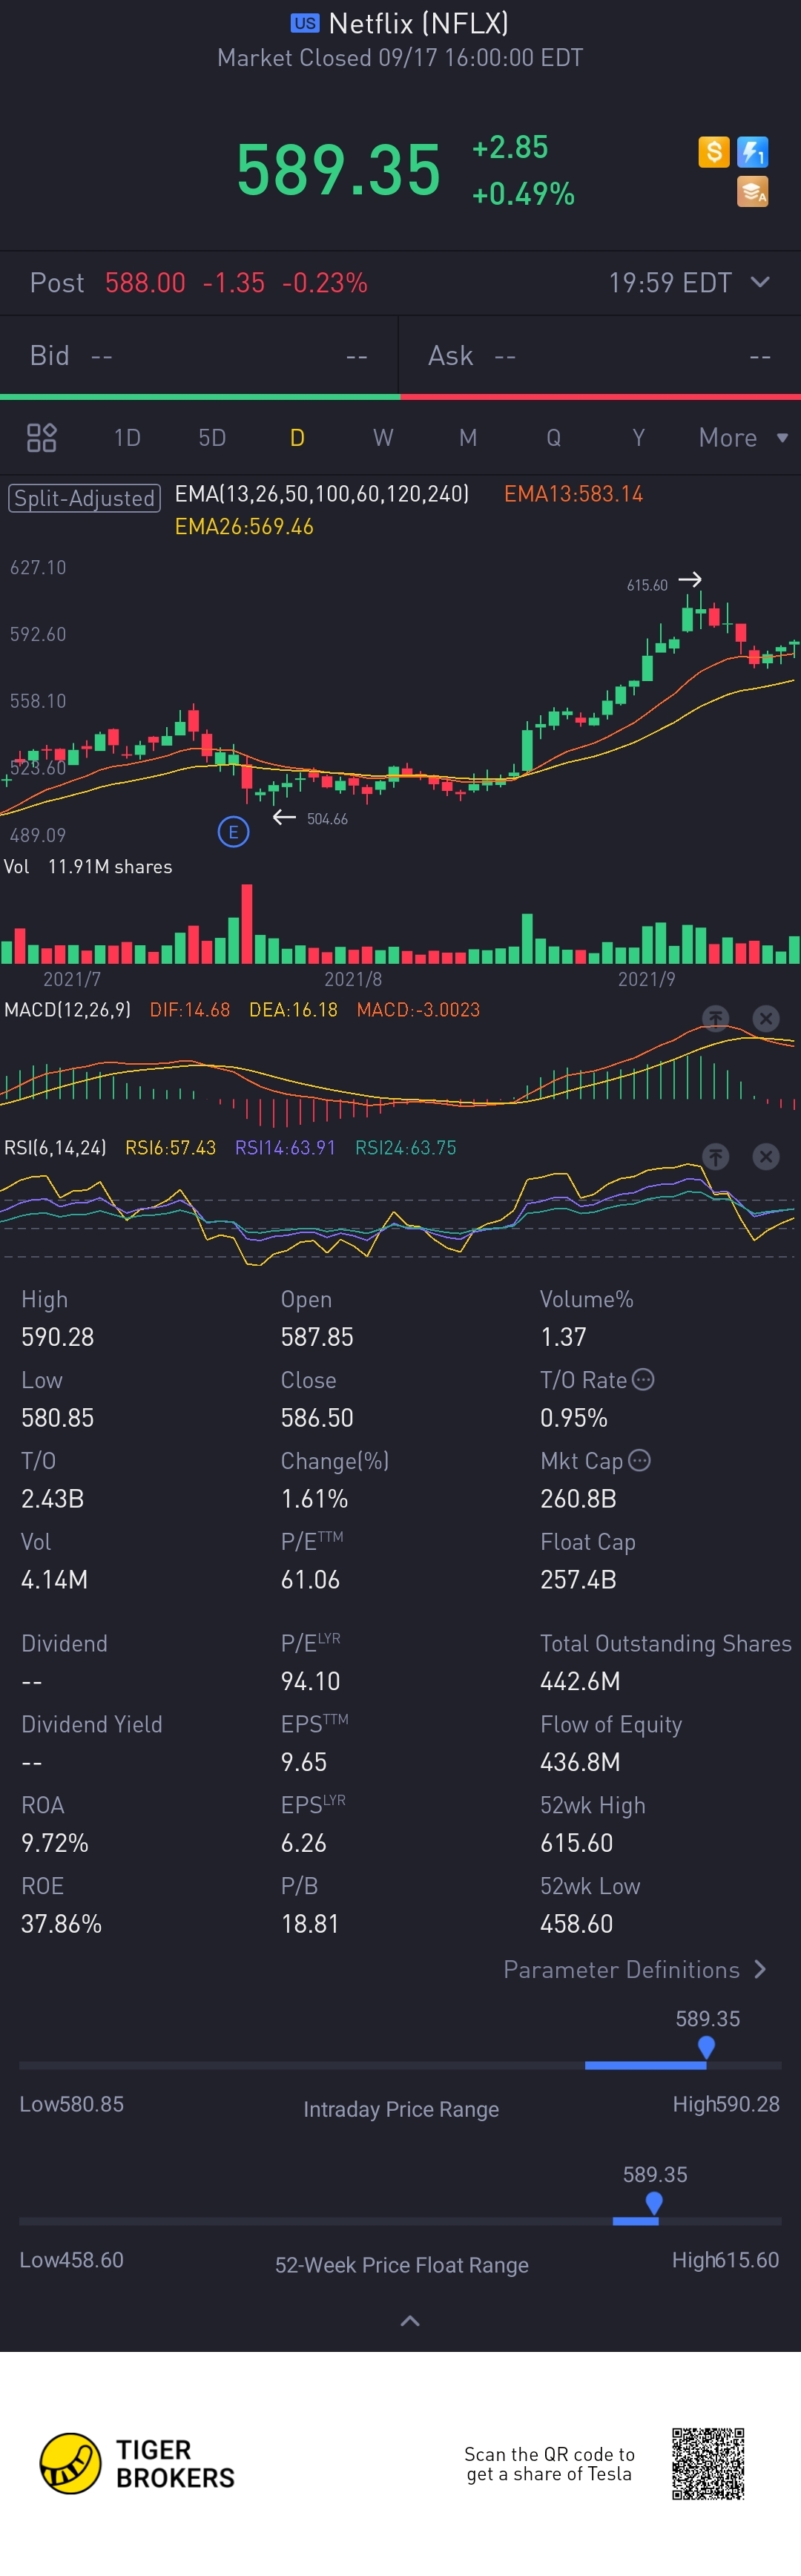Tap the P/E TTM value 61.06
The height and width of the screenshot is (2576, 801).
(310, 1580)
